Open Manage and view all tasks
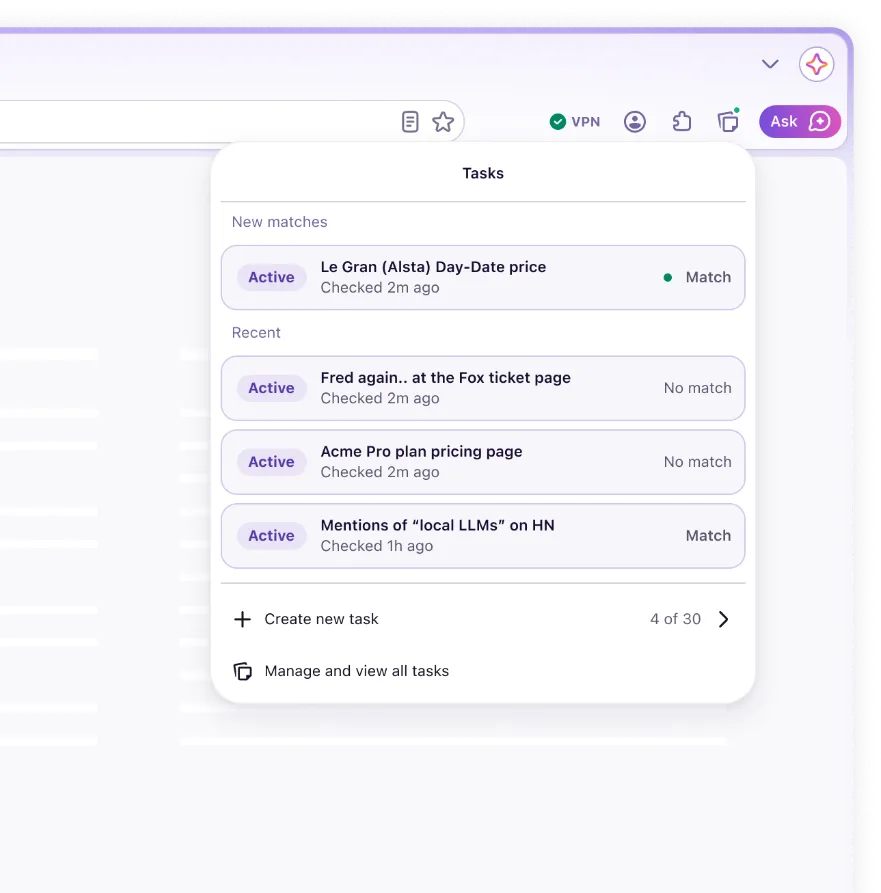The height and width of the screenshot is (893, 881). [357, 671]
